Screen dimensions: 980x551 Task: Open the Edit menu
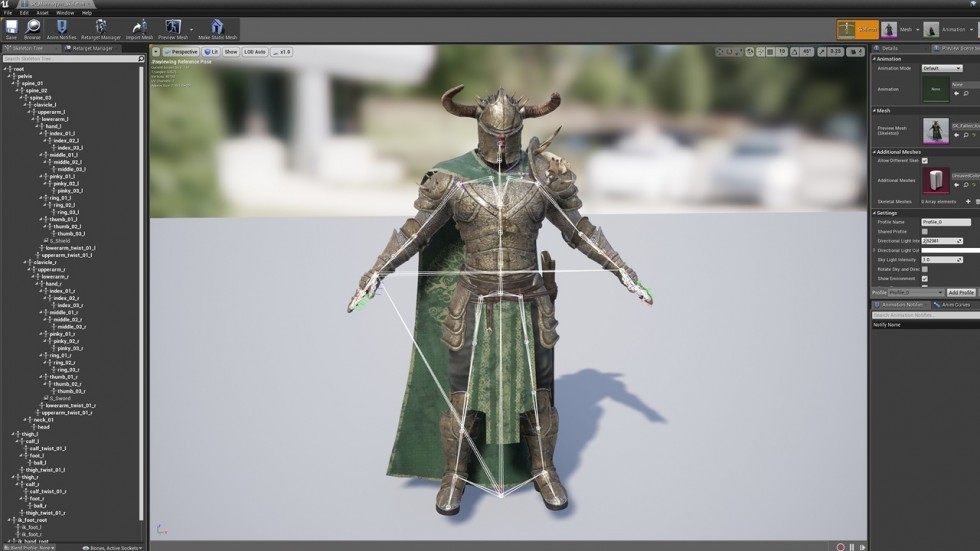coord(24,12)
